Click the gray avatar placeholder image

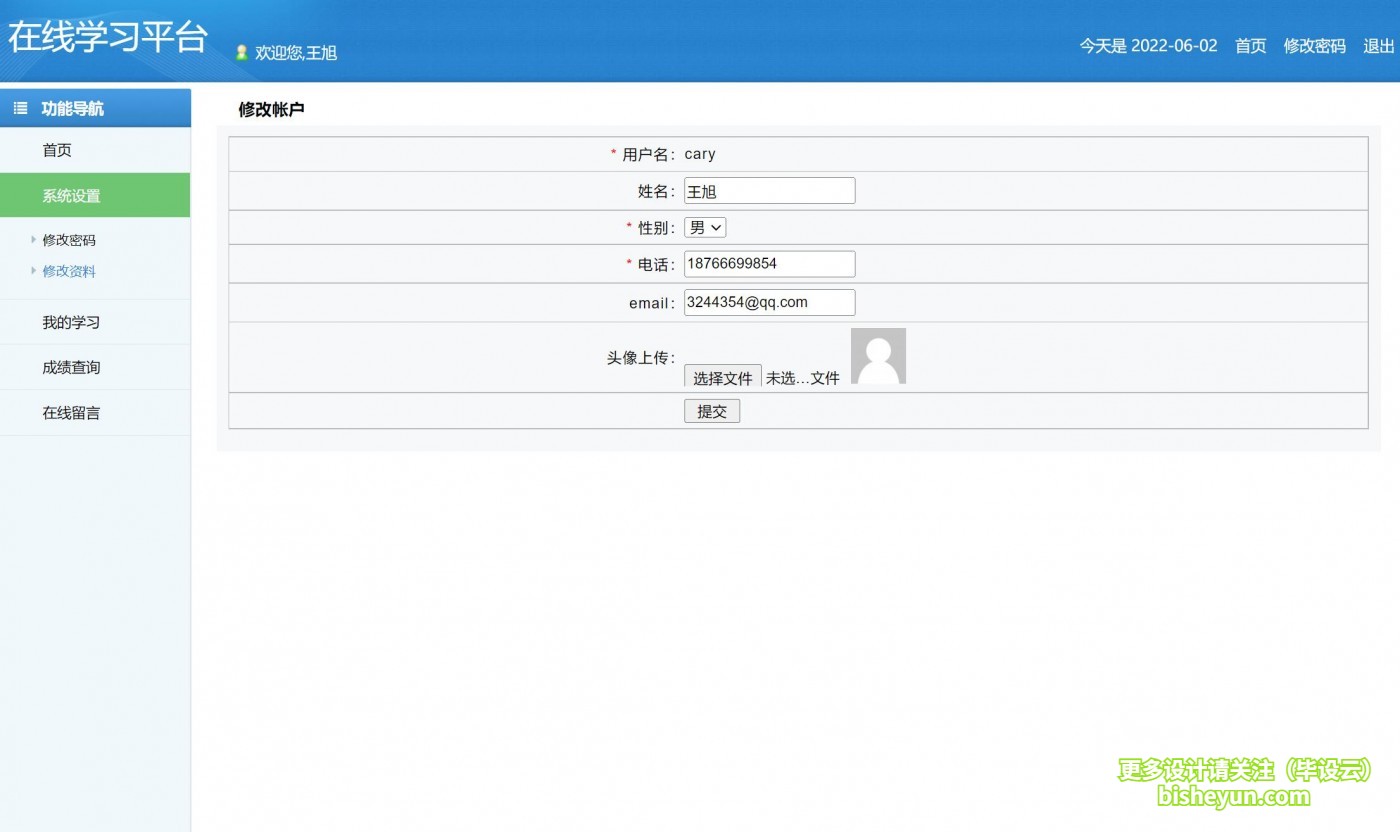pyautogui.click(x=878, y=356)
